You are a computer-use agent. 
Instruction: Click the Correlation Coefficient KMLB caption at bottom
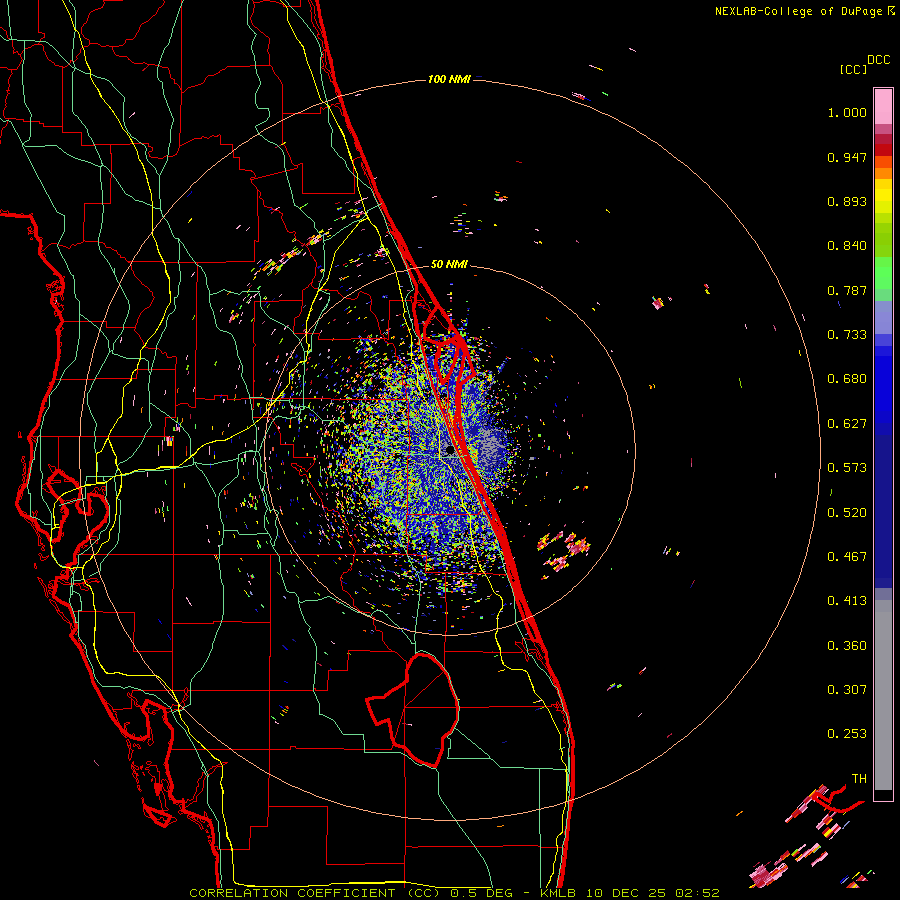coord(454,893)
